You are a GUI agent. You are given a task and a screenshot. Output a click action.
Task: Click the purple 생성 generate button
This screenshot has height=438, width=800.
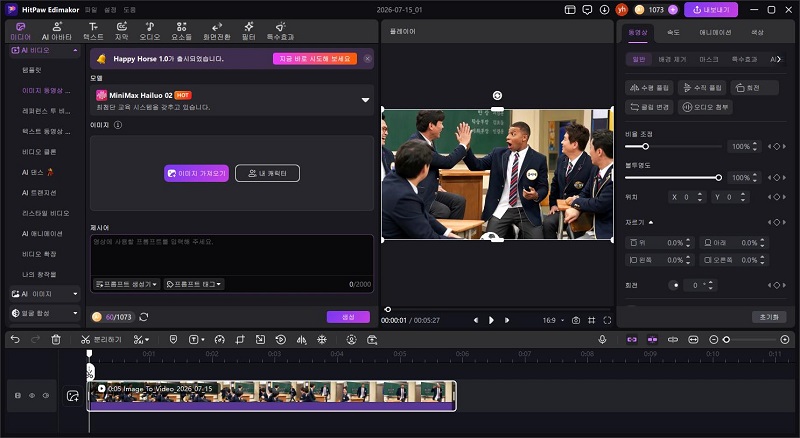(348, 317)
